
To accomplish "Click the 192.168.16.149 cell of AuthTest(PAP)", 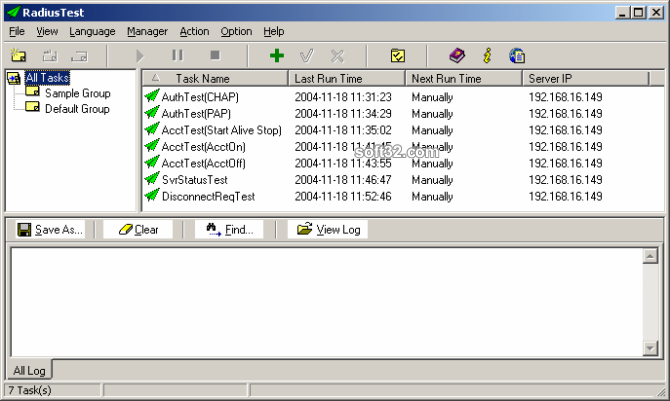I will (565, 114).
